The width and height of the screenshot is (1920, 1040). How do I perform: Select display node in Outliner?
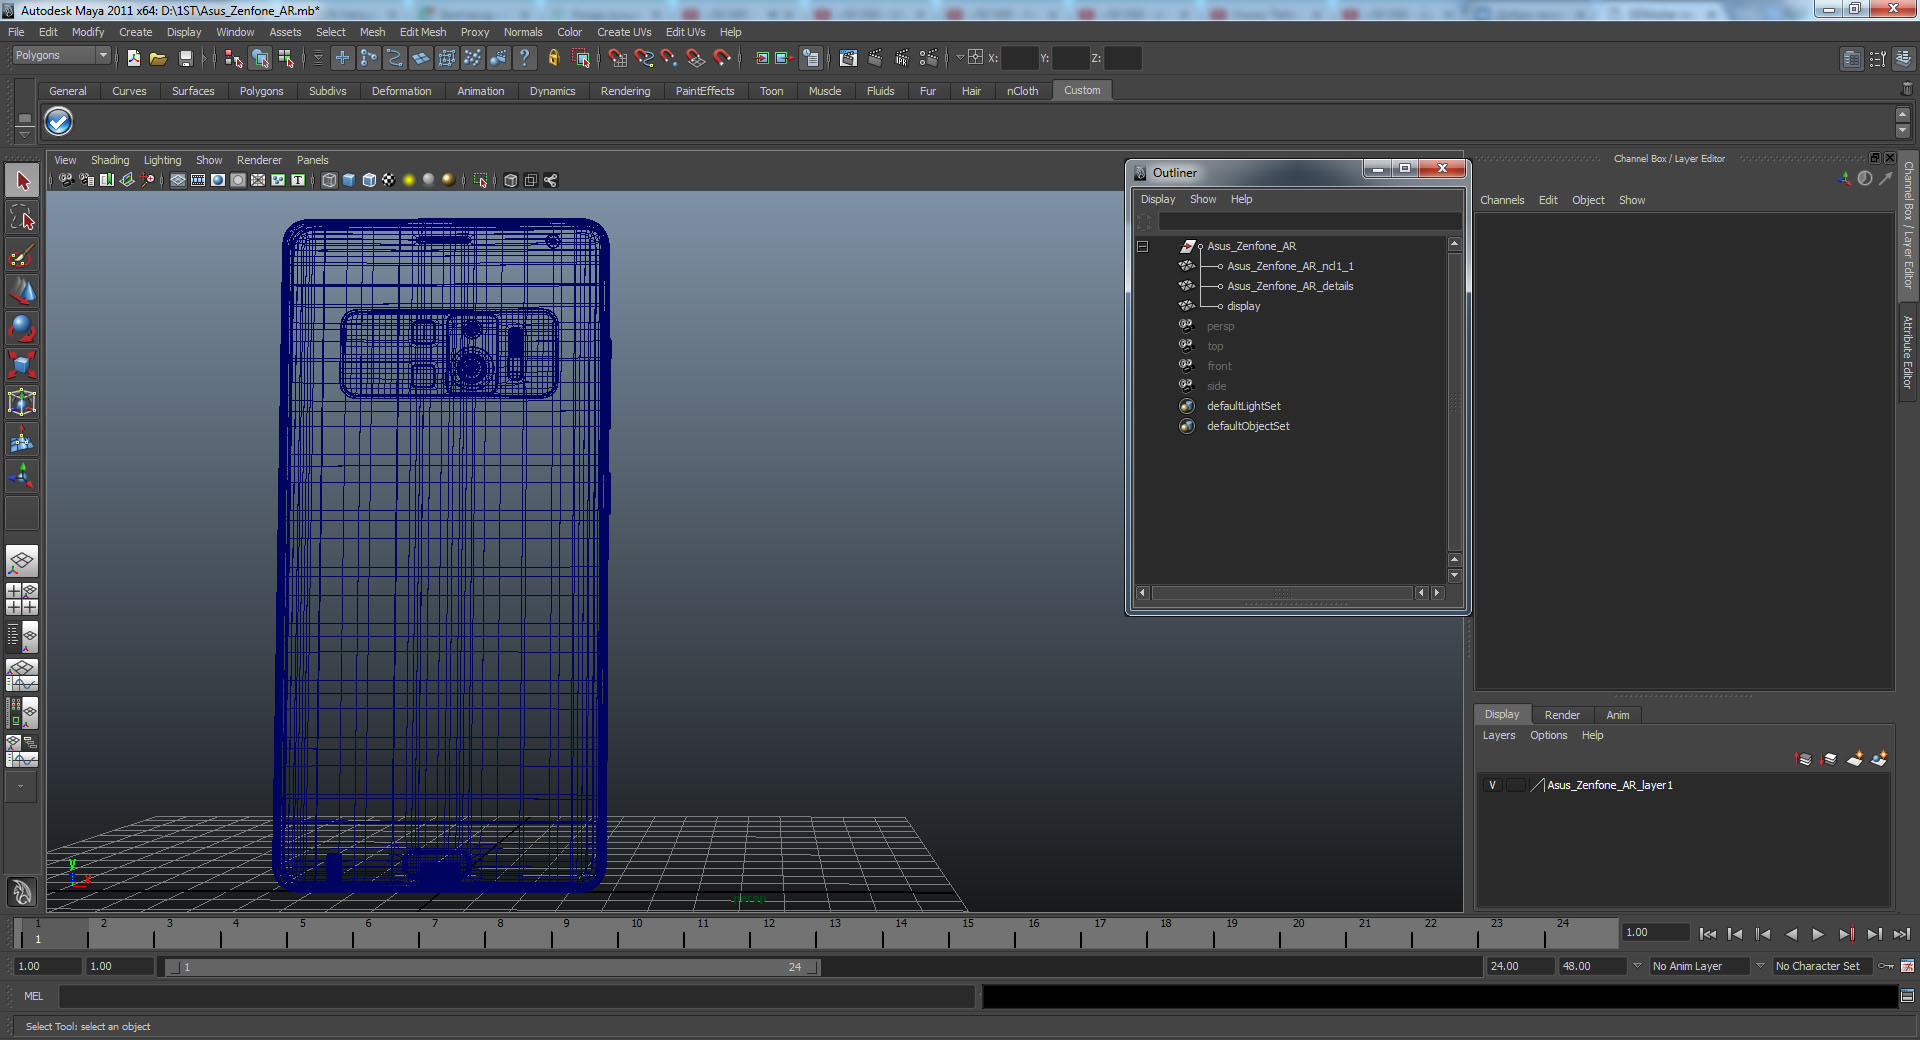[x=1243, y=306]
